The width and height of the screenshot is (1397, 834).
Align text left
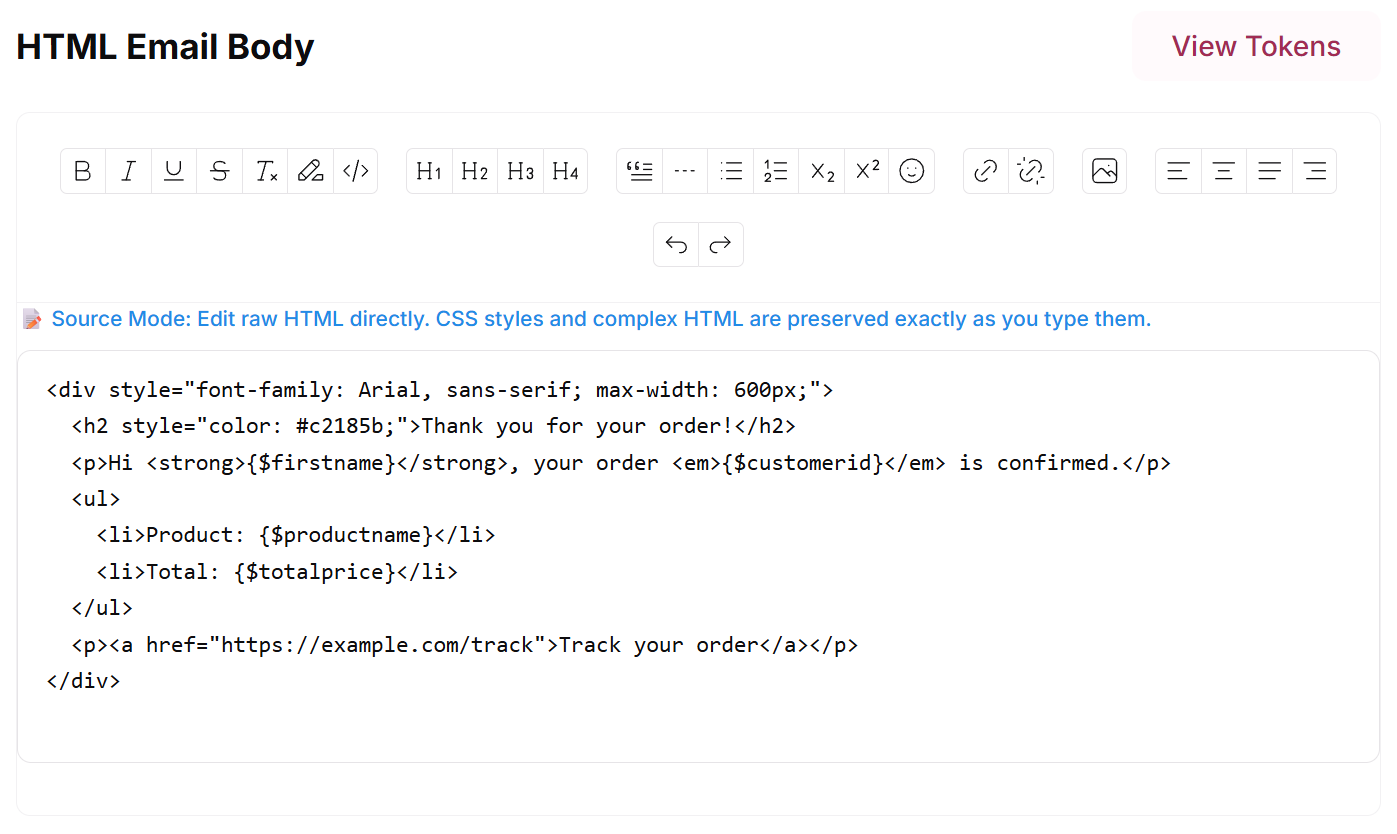click(x=1178, y=171)
